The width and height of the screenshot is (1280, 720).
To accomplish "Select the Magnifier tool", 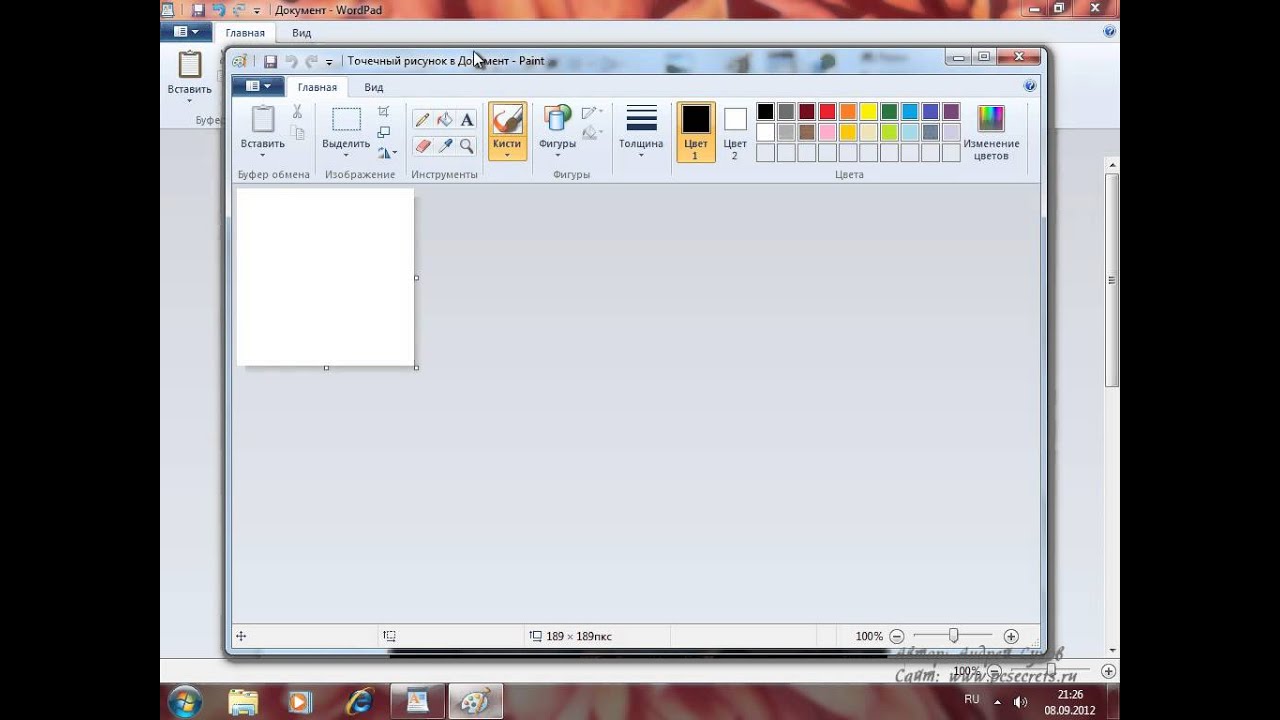I will coord(467,146).
